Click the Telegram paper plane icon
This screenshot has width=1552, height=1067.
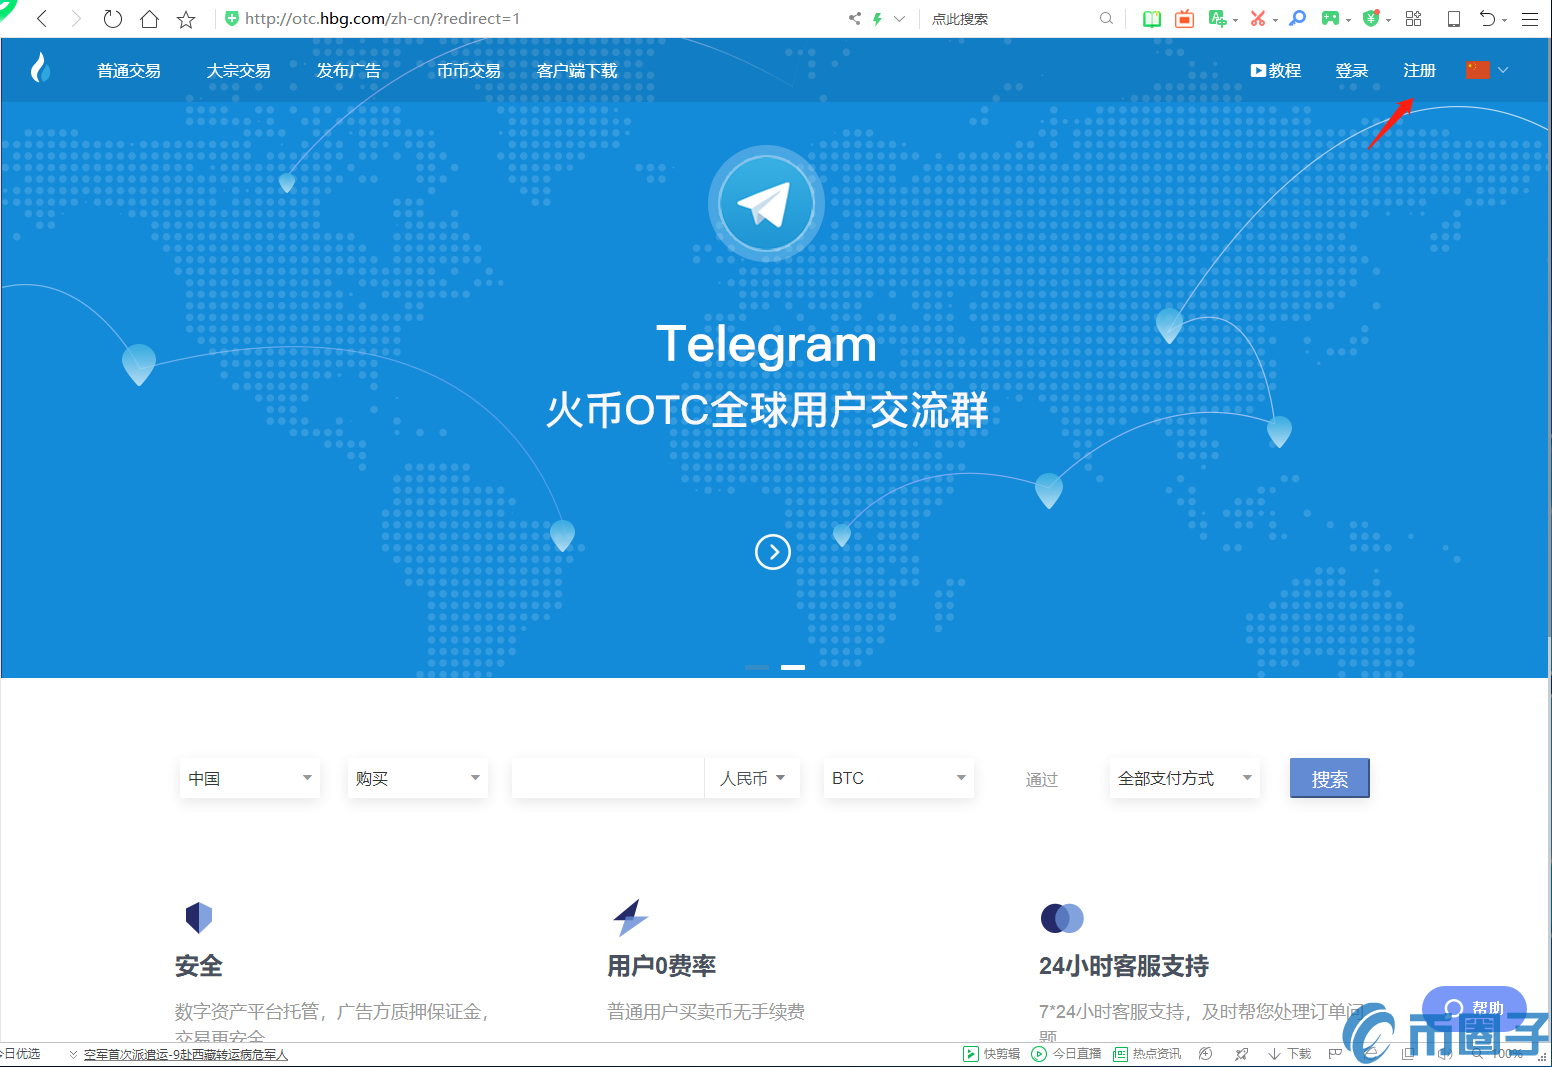tap(766, 204)
